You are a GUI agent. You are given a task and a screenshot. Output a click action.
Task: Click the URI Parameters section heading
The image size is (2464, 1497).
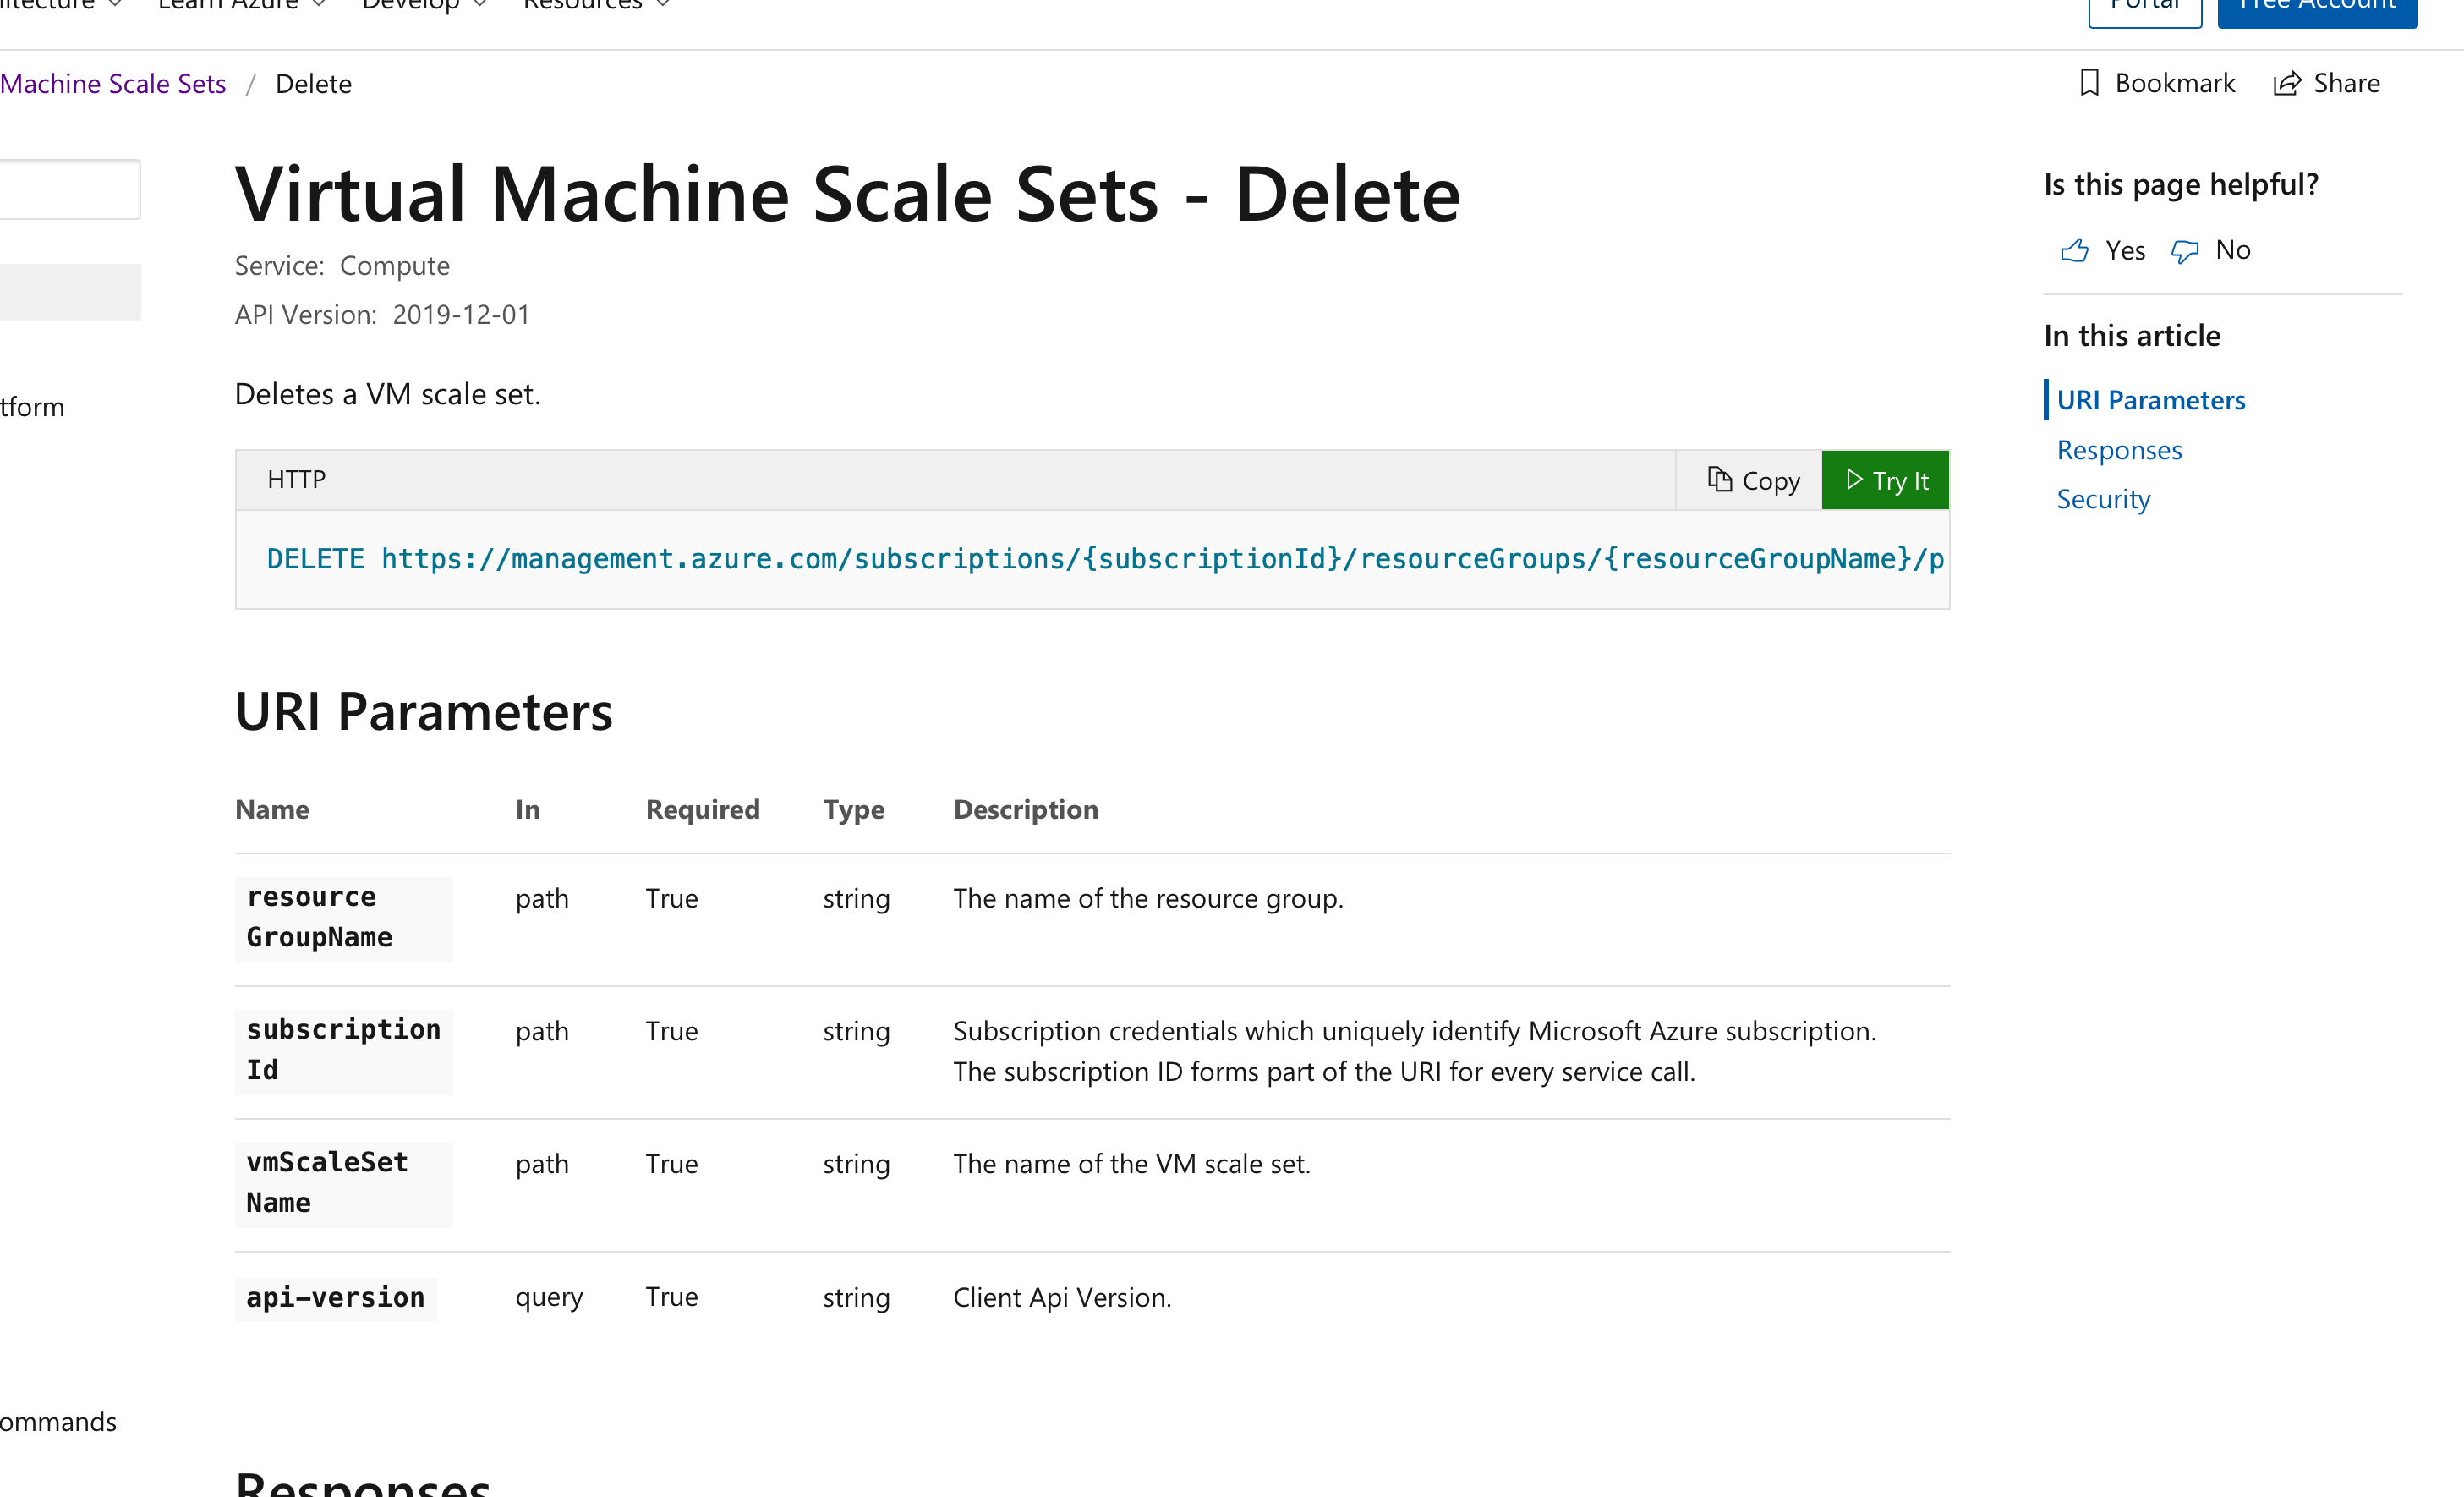click(424, 712)
